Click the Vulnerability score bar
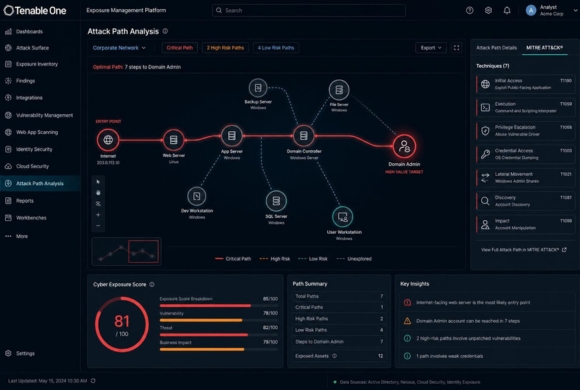580x390 pixels. click(219, 320)
